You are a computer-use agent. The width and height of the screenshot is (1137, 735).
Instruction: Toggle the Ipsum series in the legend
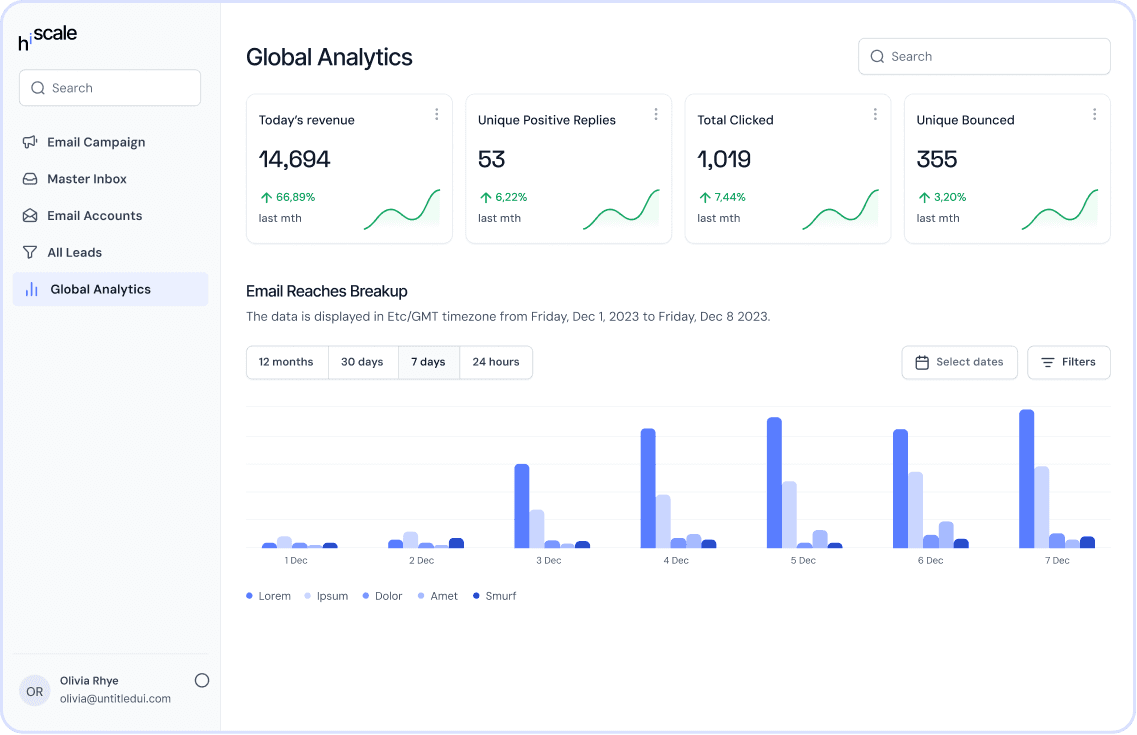(326, 596)
